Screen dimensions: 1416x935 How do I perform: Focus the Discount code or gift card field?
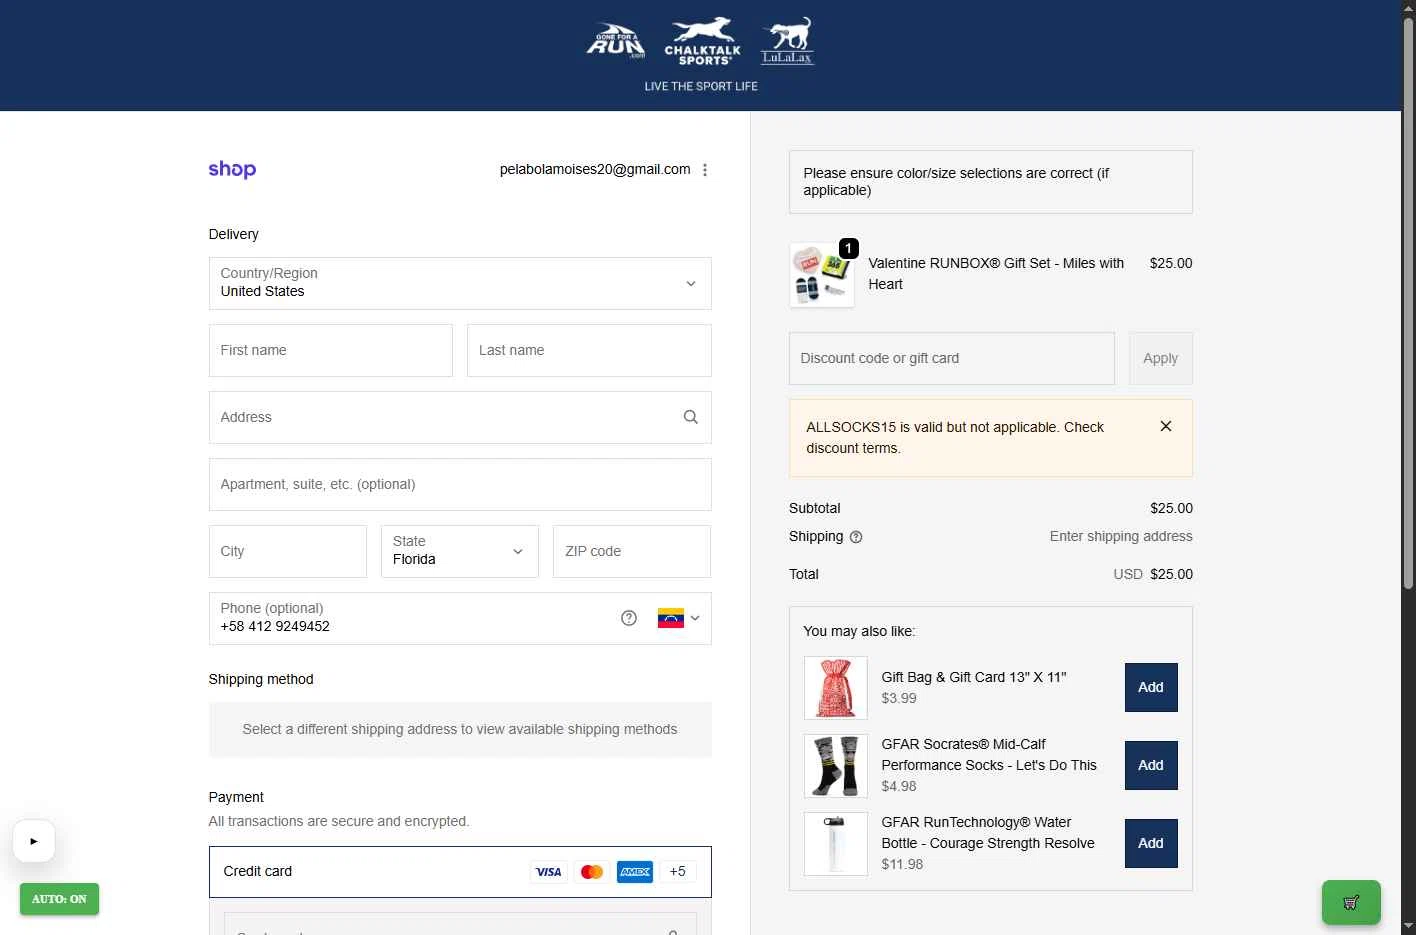[x=952, y=358]
